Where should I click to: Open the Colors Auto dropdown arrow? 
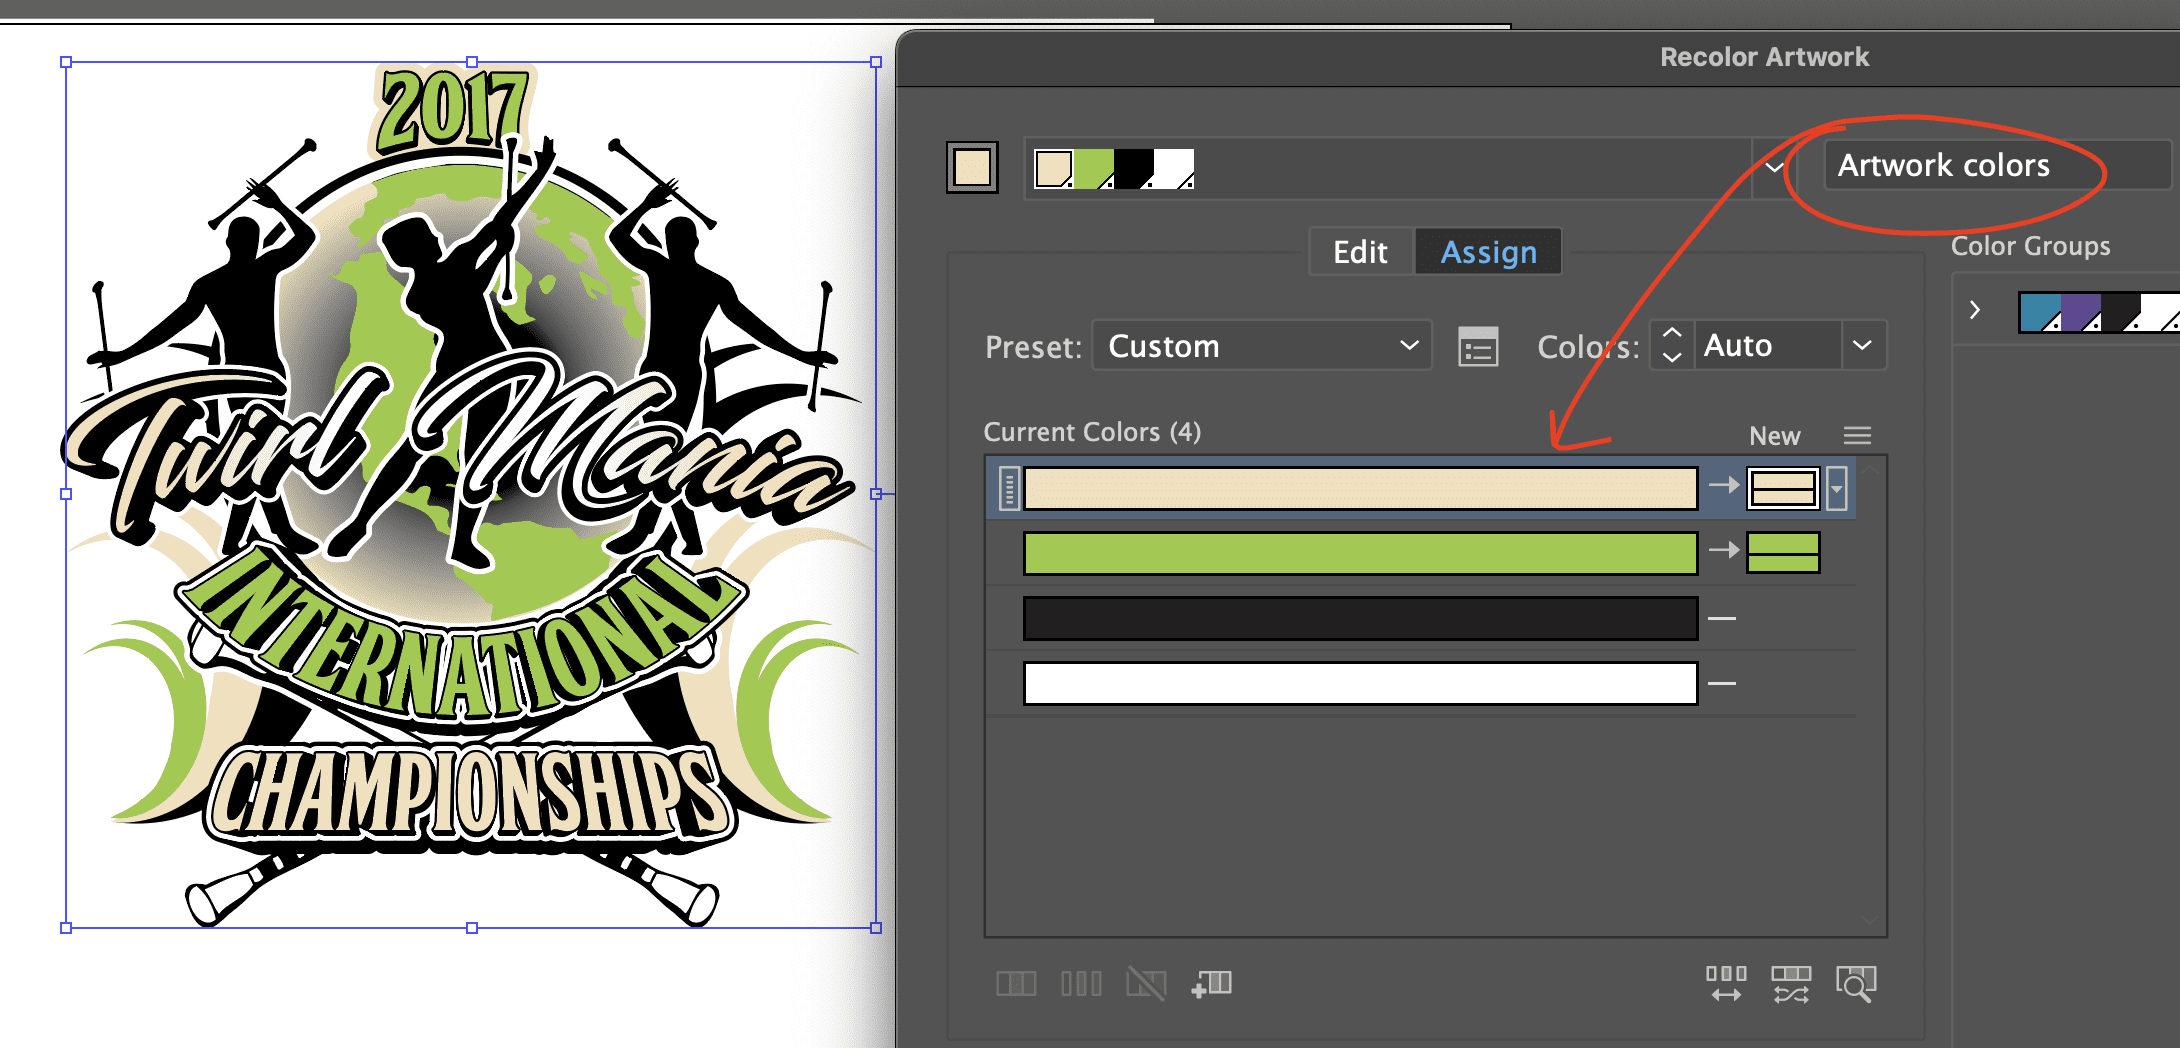[x=1863, y=346]
